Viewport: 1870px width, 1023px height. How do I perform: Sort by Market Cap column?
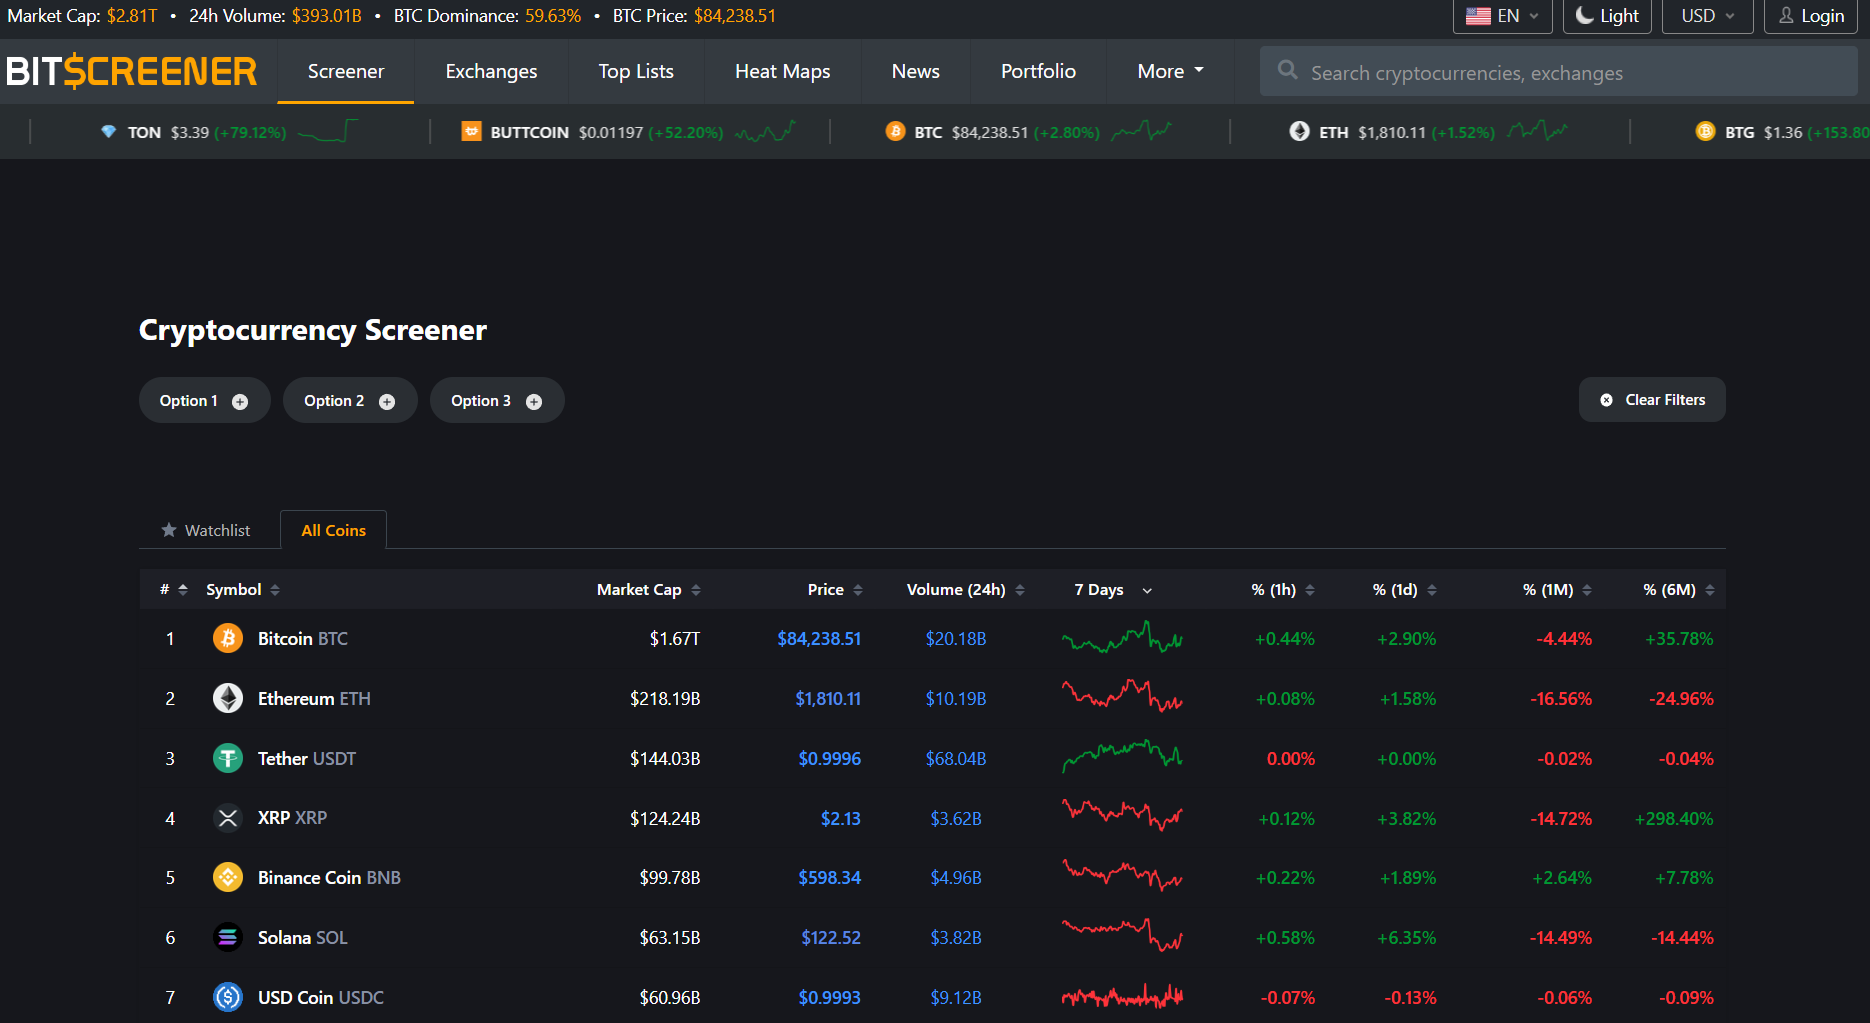(x=649, y=590)
